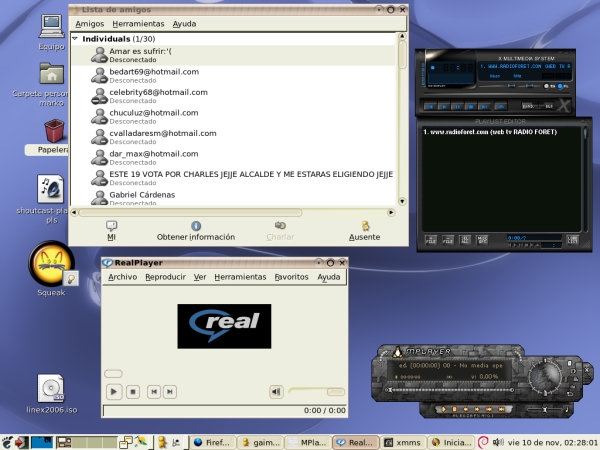Open the Papelera trash icon
The width and height of the screenshot is (600, 450).
click(54, 131)
